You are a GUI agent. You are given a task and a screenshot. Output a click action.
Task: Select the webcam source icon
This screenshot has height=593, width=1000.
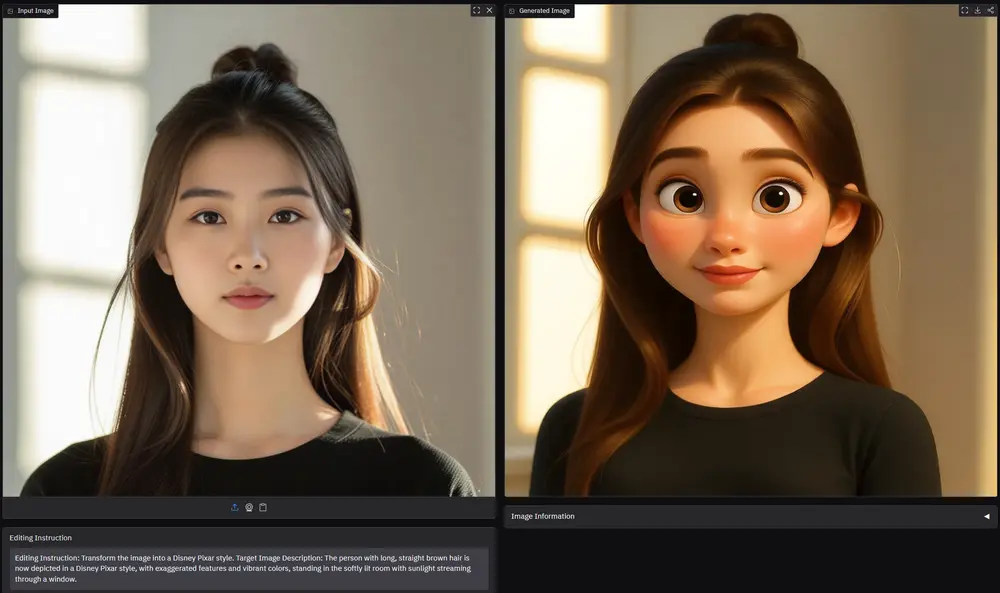pyautogui.click(x=249, y=508)
